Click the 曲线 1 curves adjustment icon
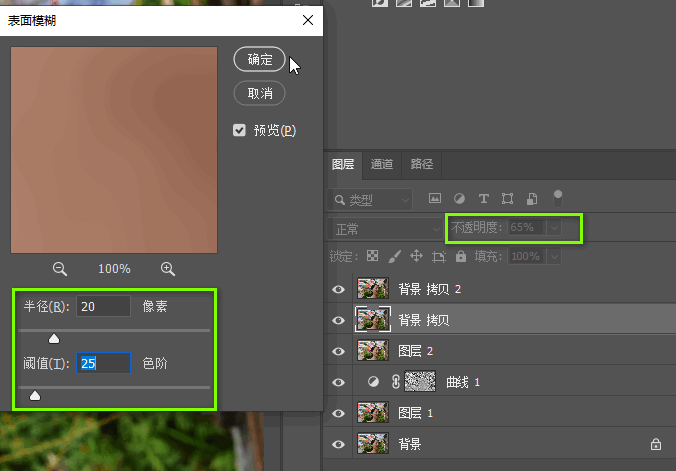 coord(373,382)
